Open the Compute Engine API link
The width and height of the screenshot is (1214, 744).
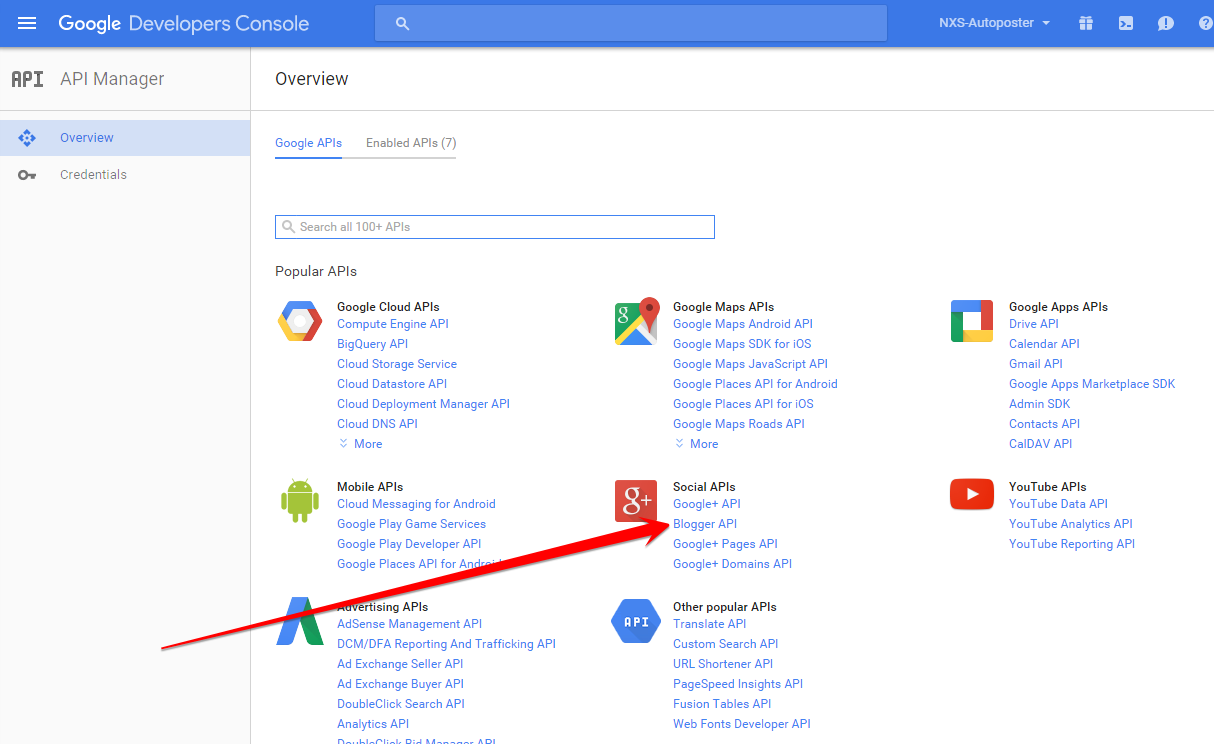(393, 324)
